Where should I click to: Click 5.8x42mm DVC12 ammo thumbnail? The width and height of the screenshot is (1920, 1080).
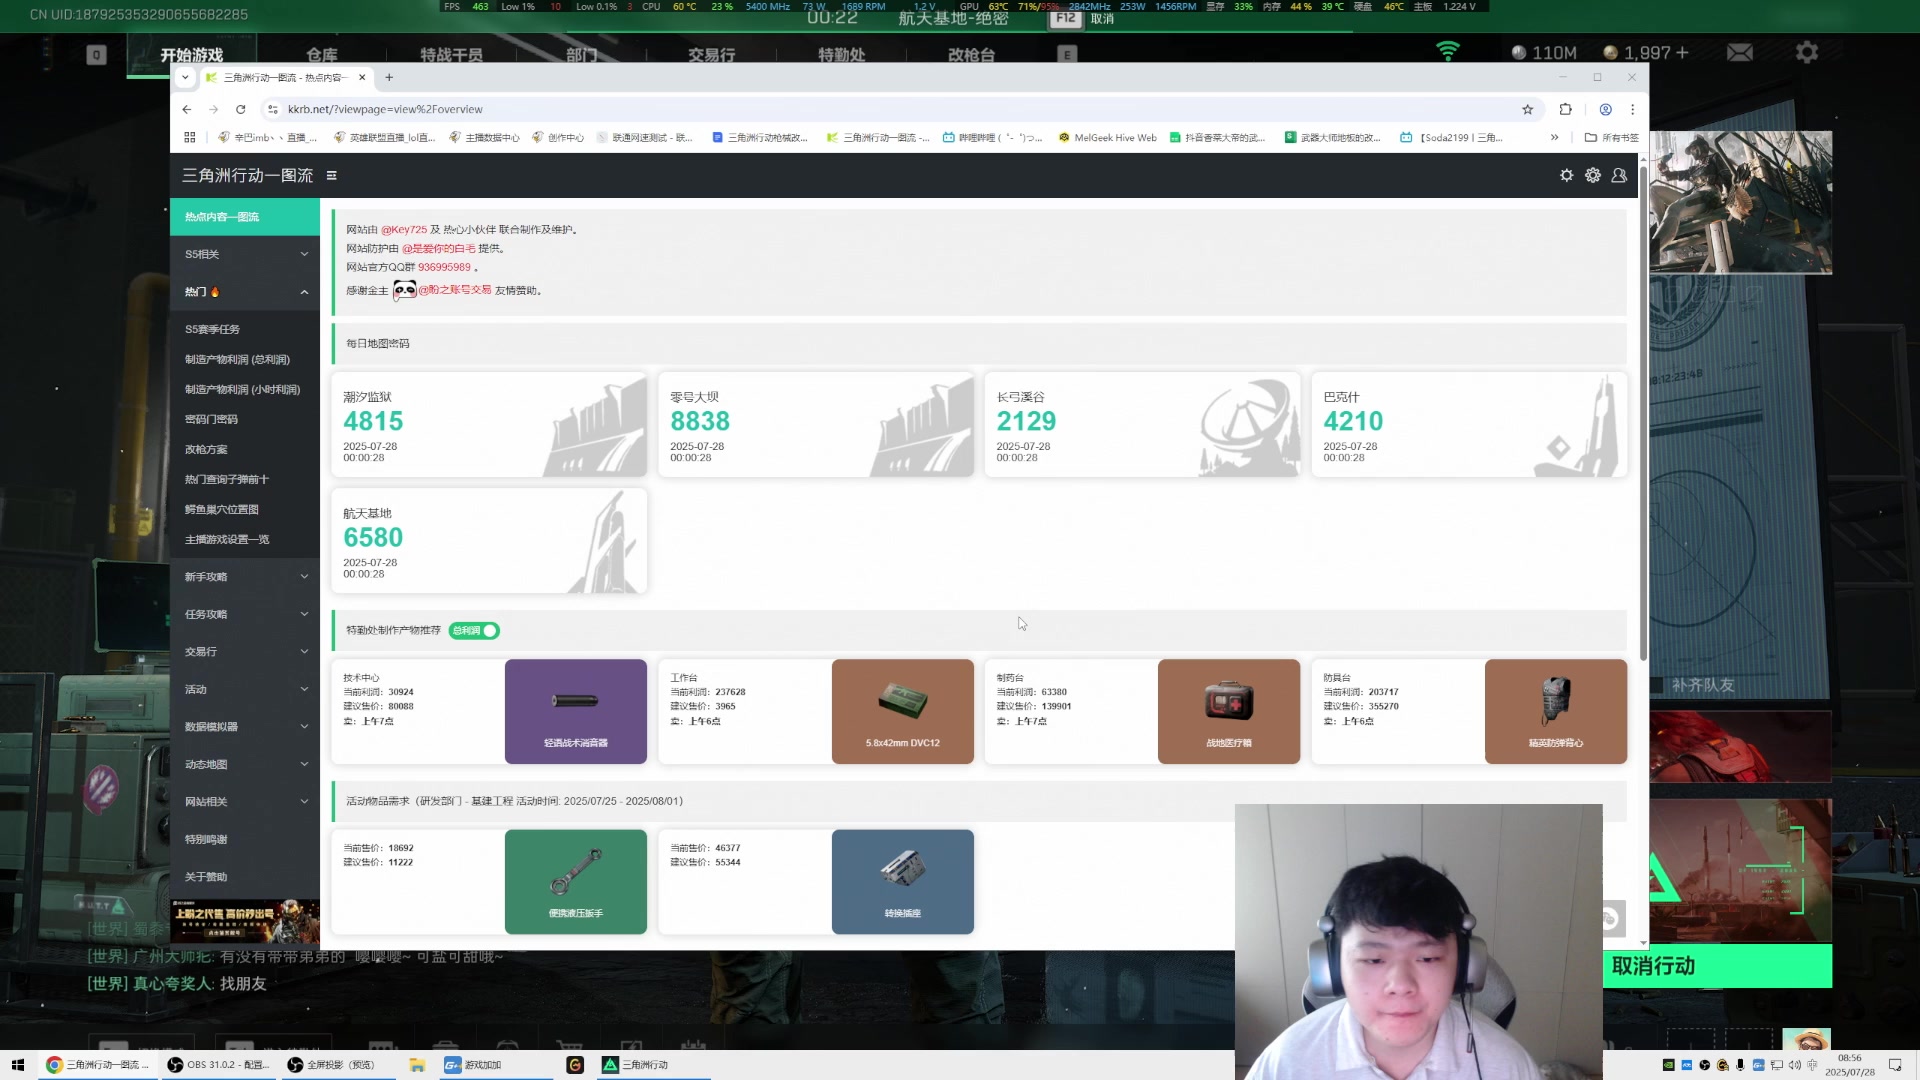[902, 711]
